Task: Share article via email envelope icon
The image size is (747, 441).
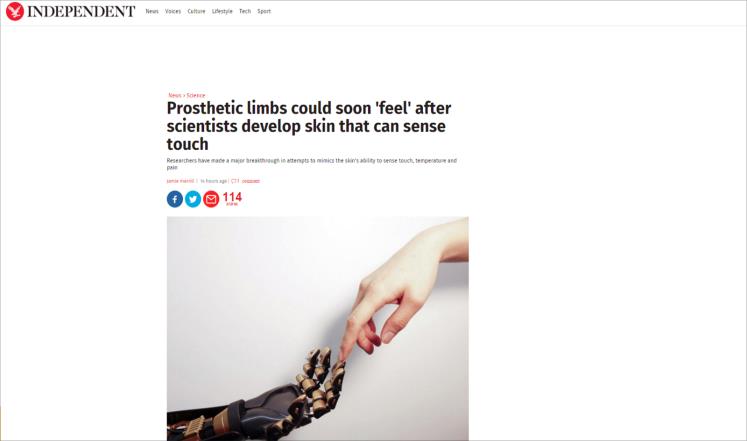Action: [x=211, y=199]
